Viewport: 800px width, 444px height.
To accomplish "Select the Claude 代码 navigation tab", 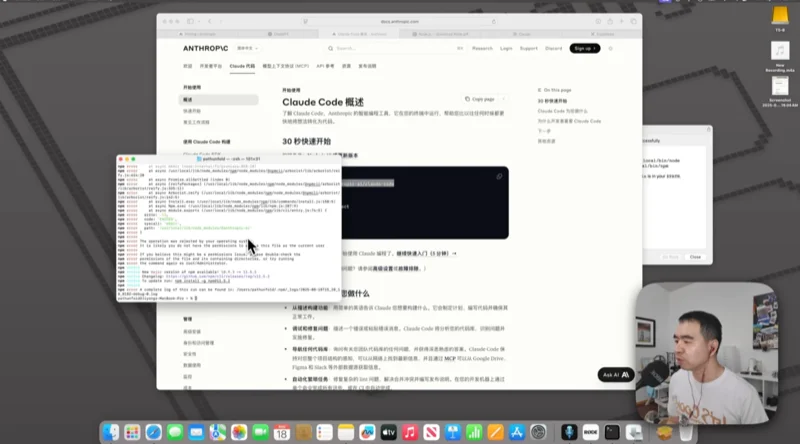I will tap(242, 66).
